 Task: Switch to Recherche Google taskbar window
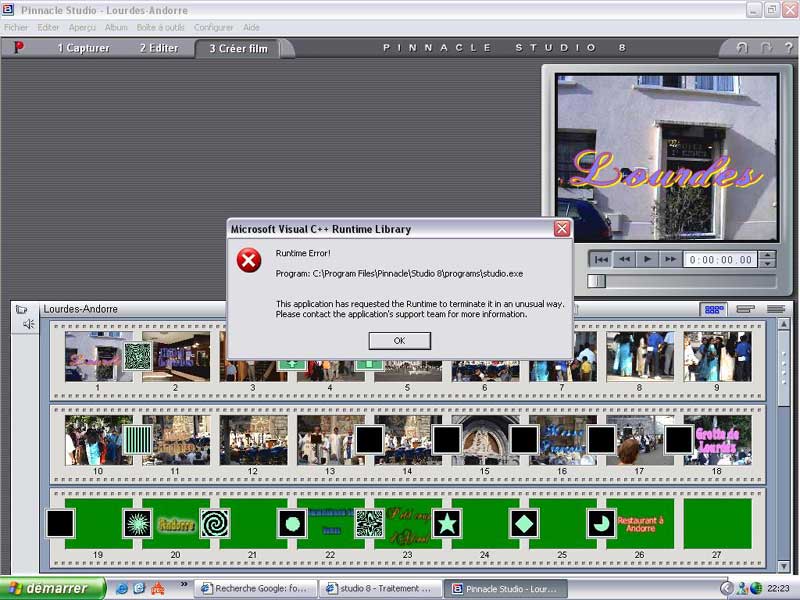point(256,588)
